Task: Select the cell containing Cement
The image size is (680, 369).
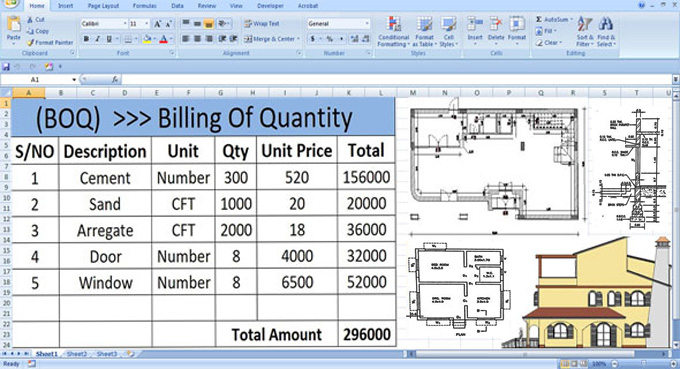Action: (x=105, y=178)
